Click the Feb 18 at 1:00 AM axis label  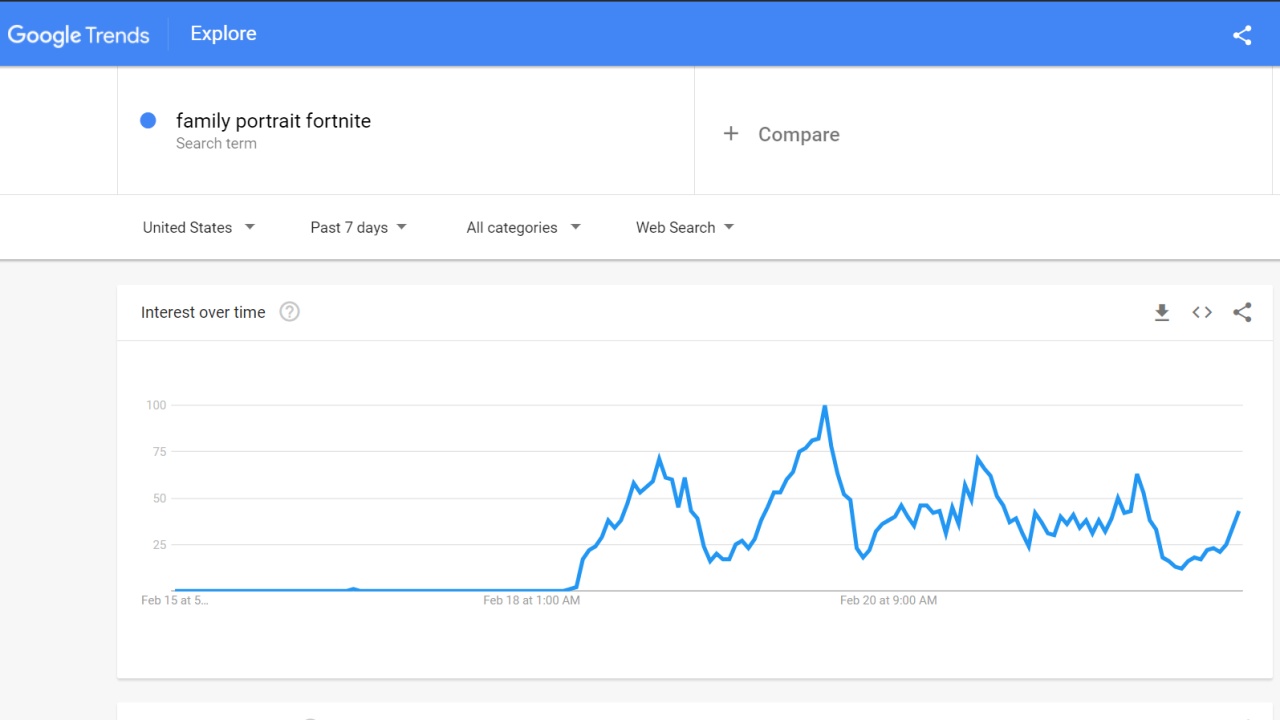pyautogui.click(x=531, y=600)
